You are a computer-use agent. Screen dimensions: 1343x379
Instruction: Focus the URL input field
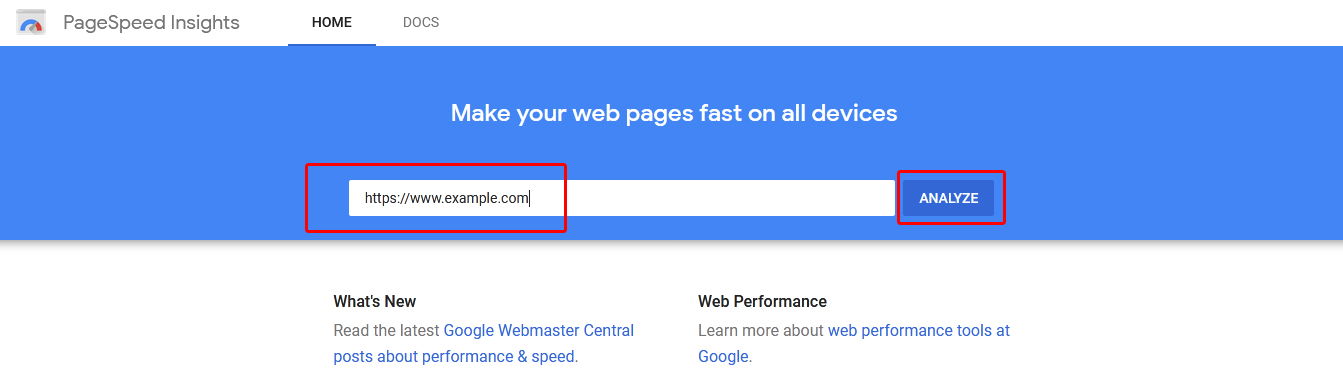coord(621,198)
